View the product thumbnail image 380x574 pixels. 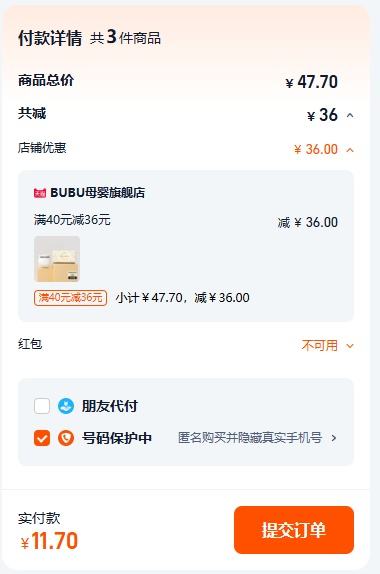pos(57,259)
